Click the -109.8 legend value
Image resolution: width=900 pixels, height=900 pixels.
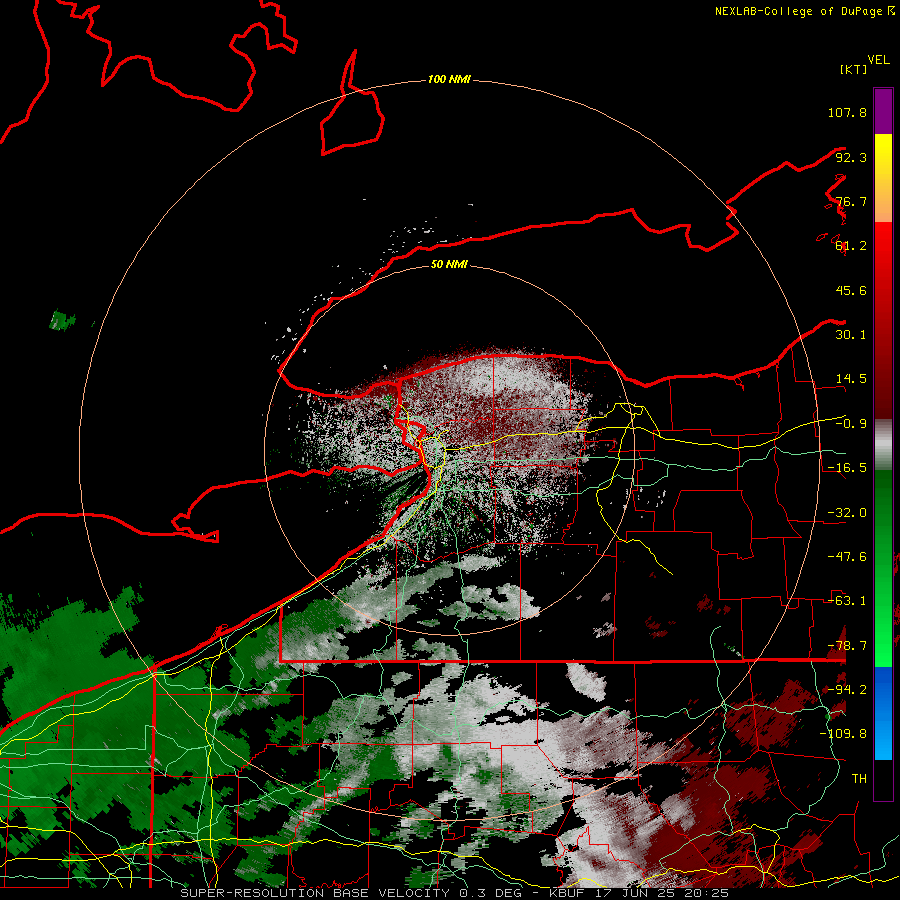click(843, 734)
